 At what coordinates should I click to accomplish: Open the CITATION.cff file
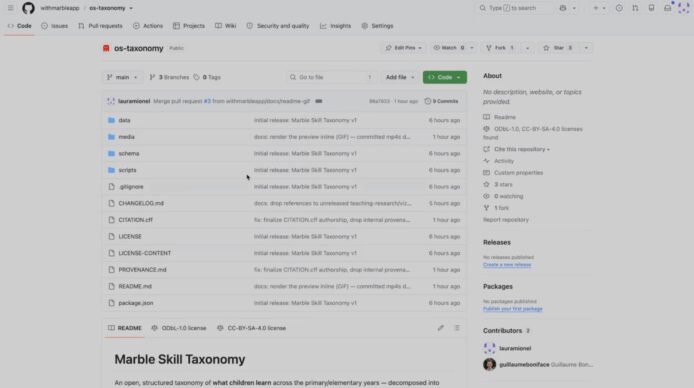(x=135, y=220)
